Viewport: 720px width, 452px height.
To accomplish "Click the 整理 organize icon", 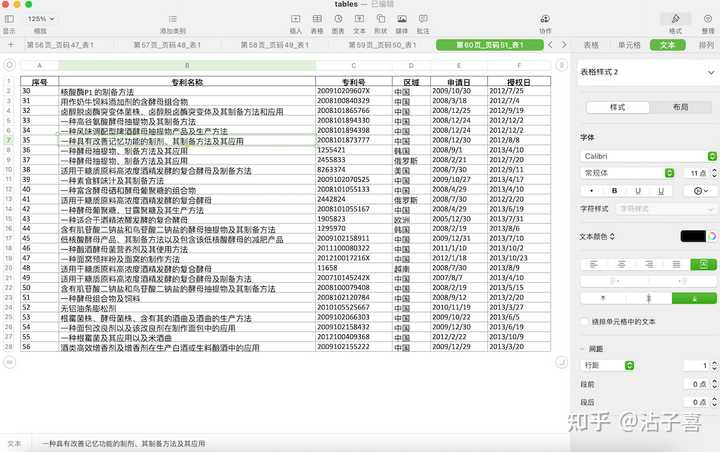I will pyautogui.click(x=708, y=19).
